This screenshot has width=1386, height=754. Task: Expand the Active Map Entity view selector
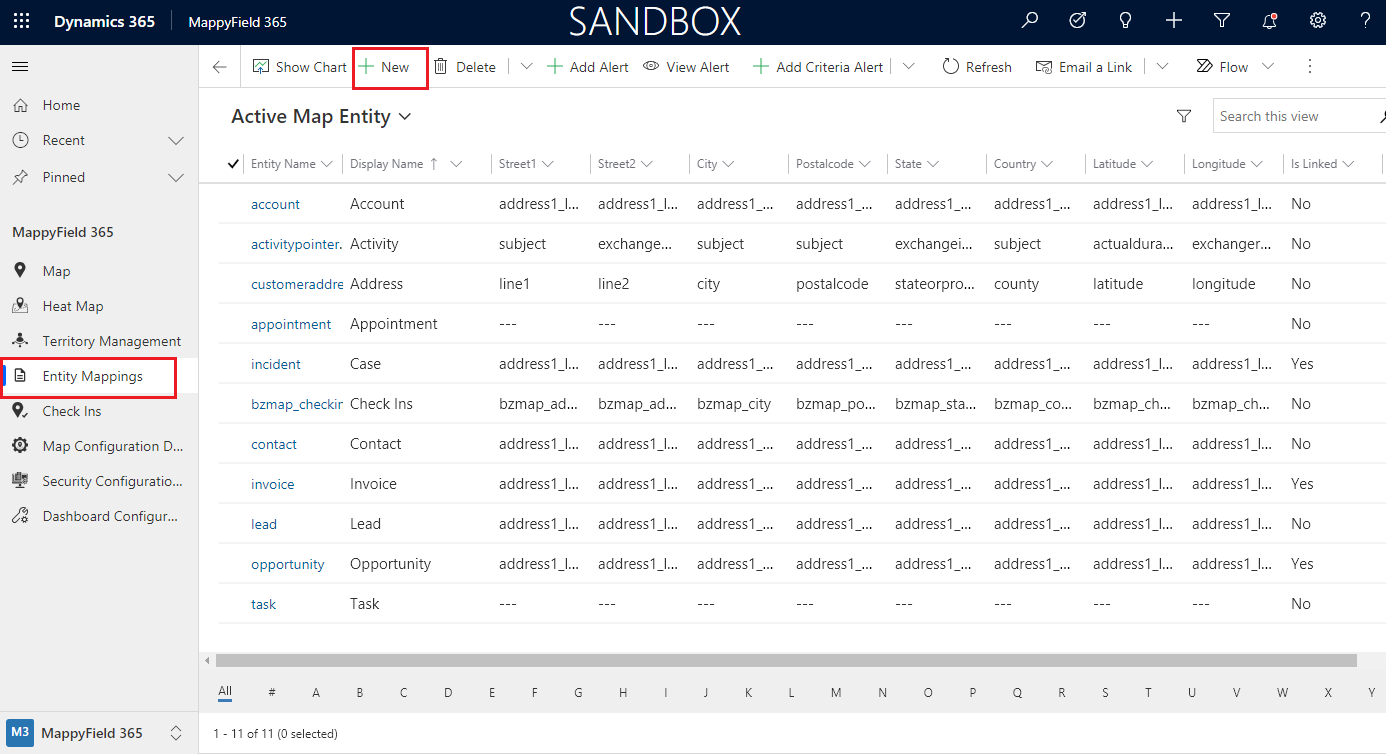(x=405, y=117)
